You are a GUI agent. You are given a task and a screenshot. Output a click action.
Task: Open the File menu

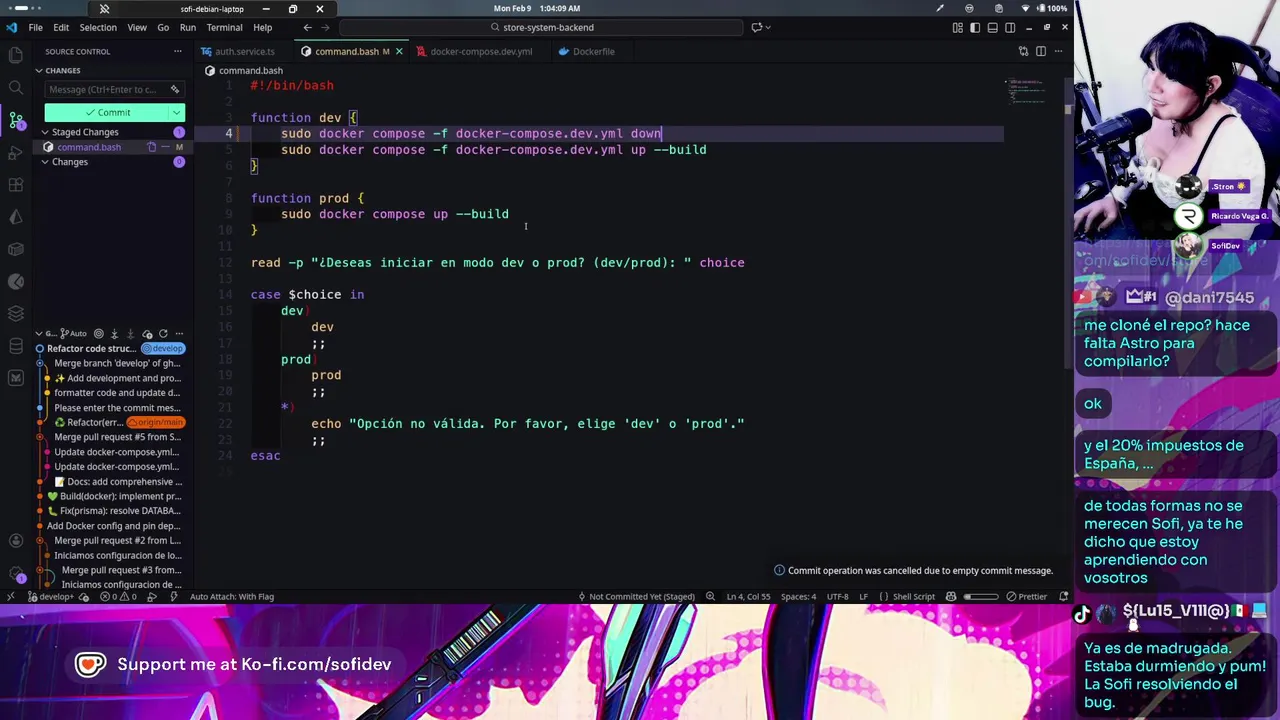[x=35, y=27]
